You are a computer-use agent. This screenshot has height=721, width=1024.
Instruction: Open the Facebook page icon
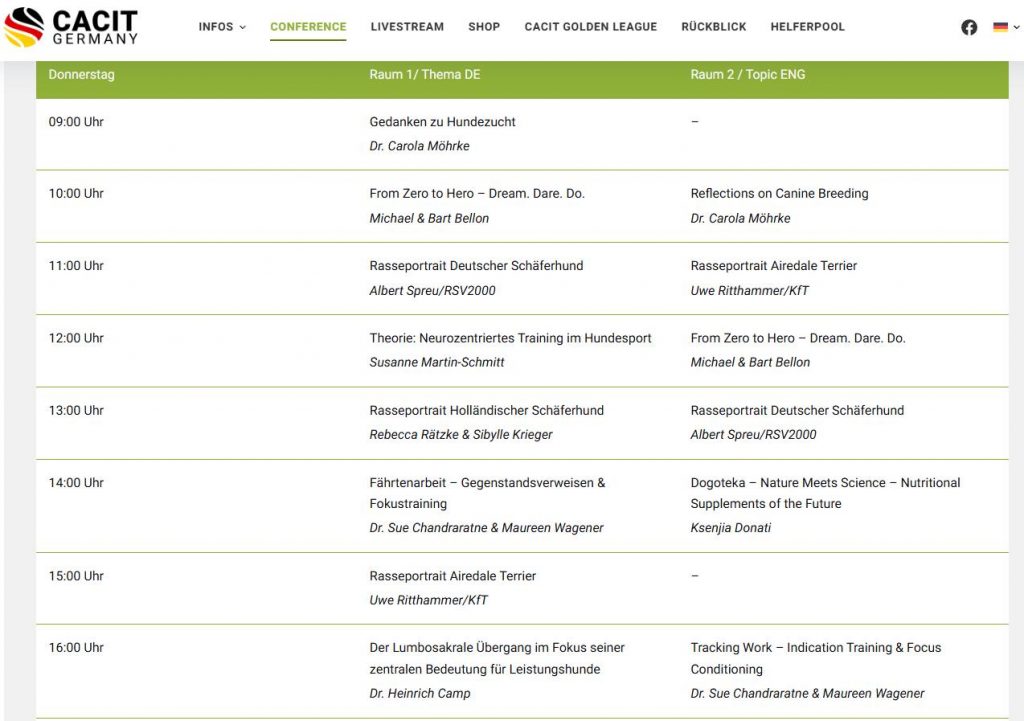(969, 27)
